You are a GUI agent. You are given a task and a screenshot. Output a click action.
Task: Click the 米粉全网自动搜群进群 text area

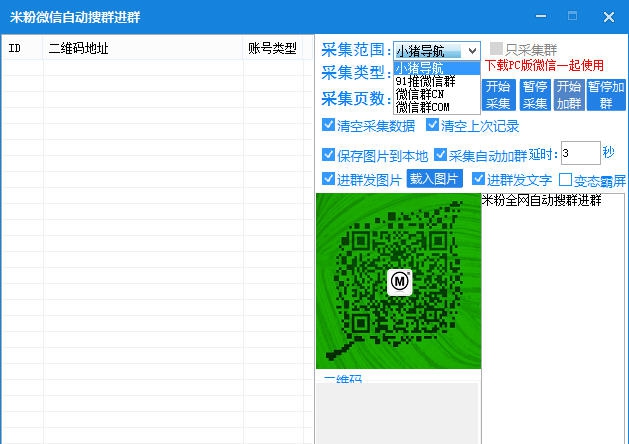[553, 319]
